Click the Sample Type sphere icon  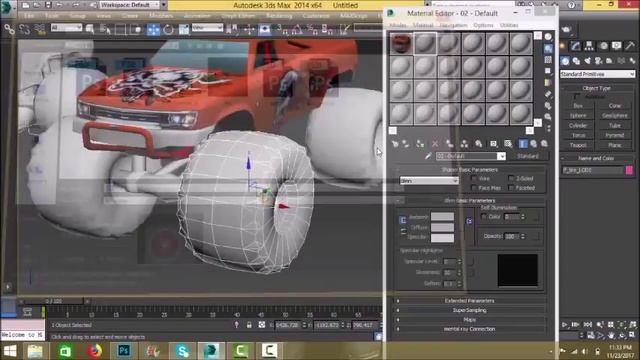point(548,37)
